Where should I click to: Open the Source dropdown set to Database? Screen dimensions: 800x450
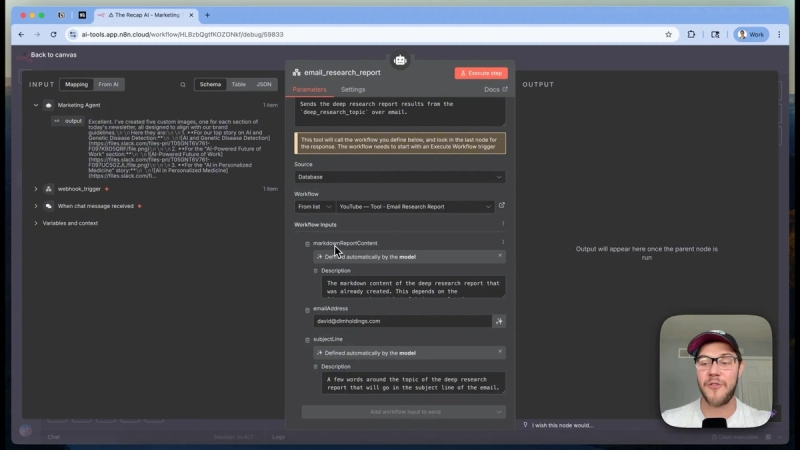tap(400, 177)
